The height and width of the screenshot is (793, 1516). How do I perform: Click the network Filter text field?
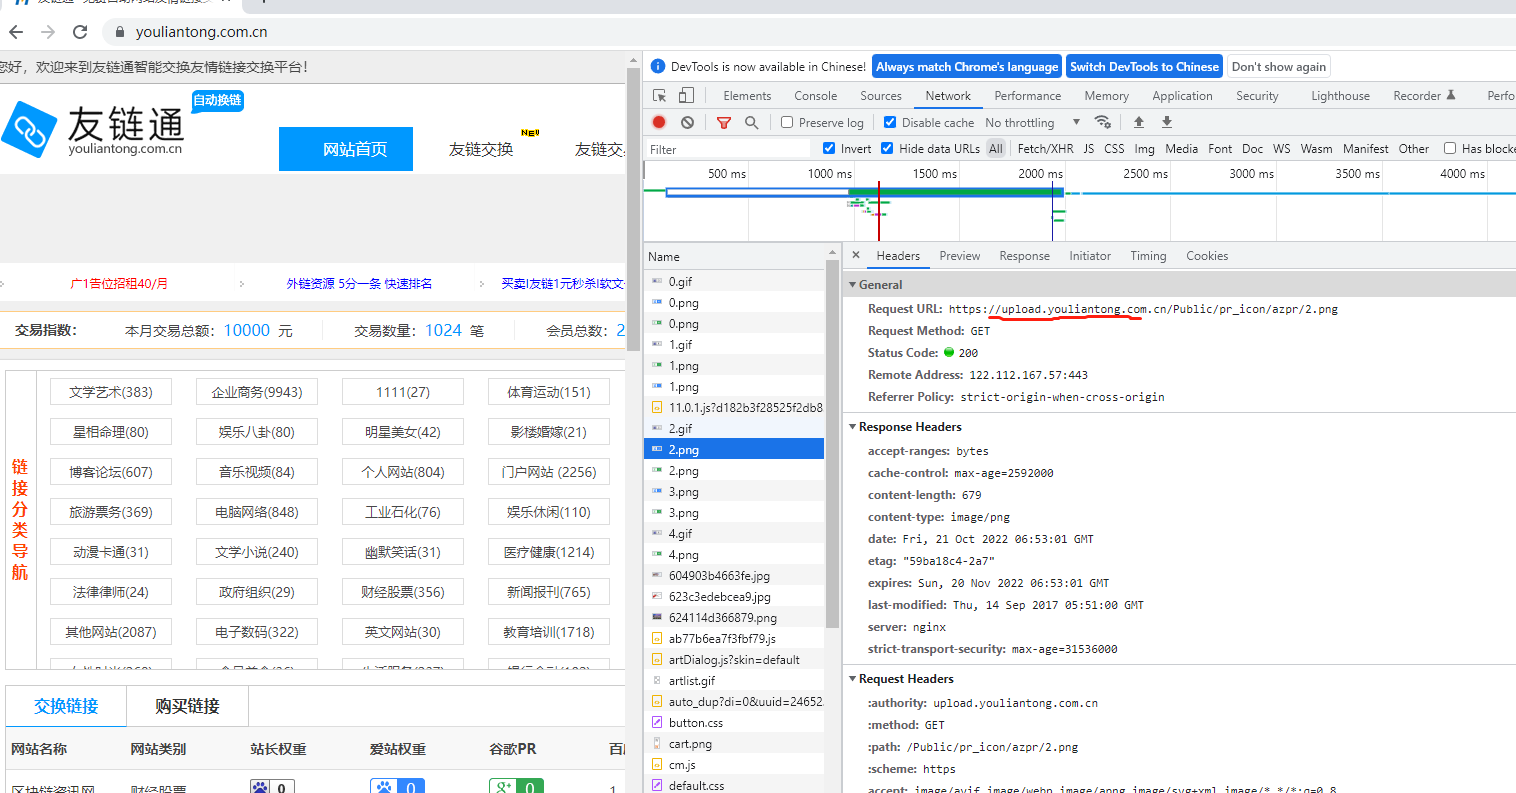tap(728, 149)
